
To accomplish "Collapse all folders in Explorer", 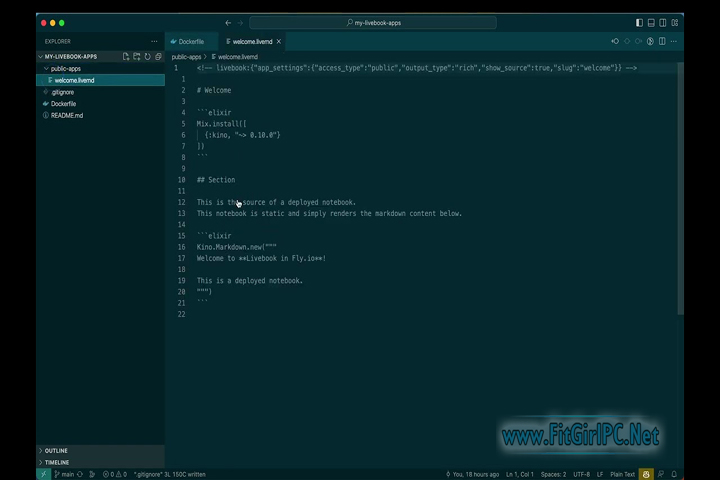I will (x=159, y=57).
